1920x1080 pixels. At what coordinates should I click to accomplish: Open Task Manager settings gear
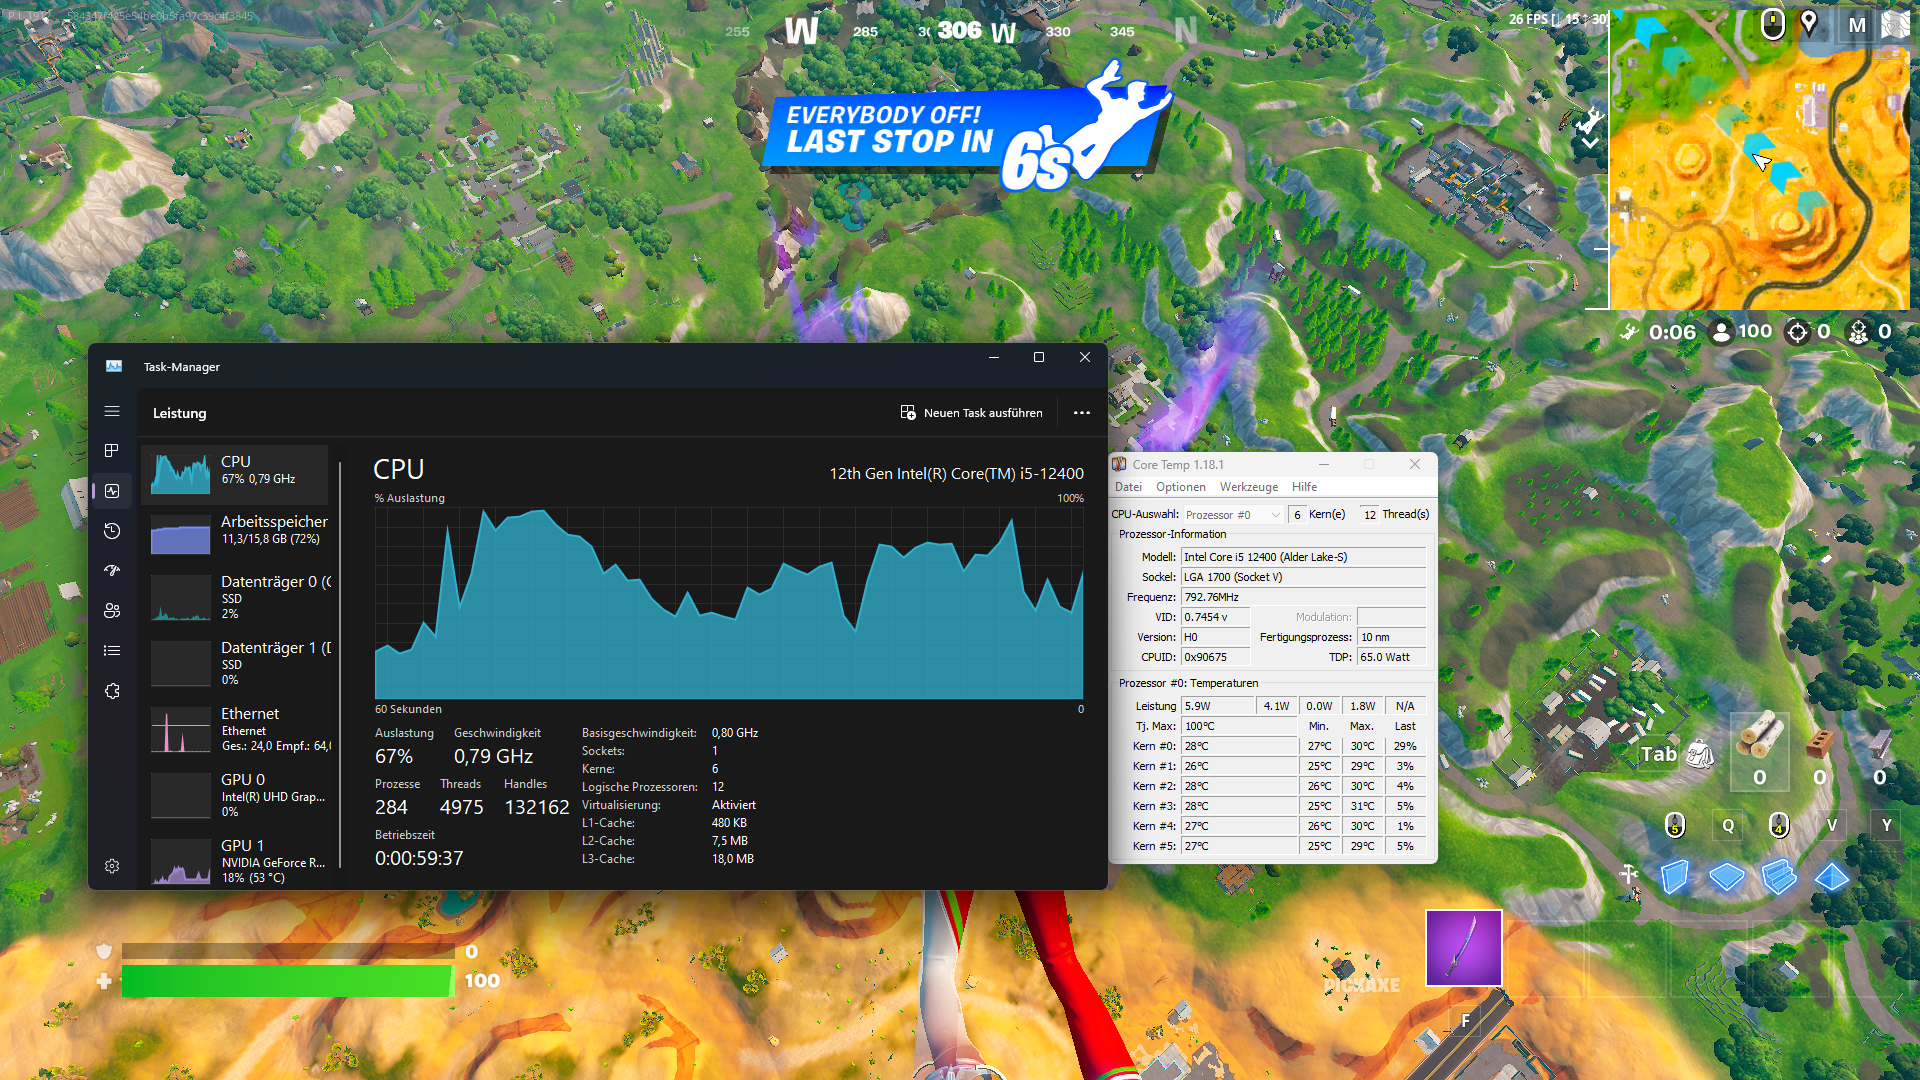point(112,866)
